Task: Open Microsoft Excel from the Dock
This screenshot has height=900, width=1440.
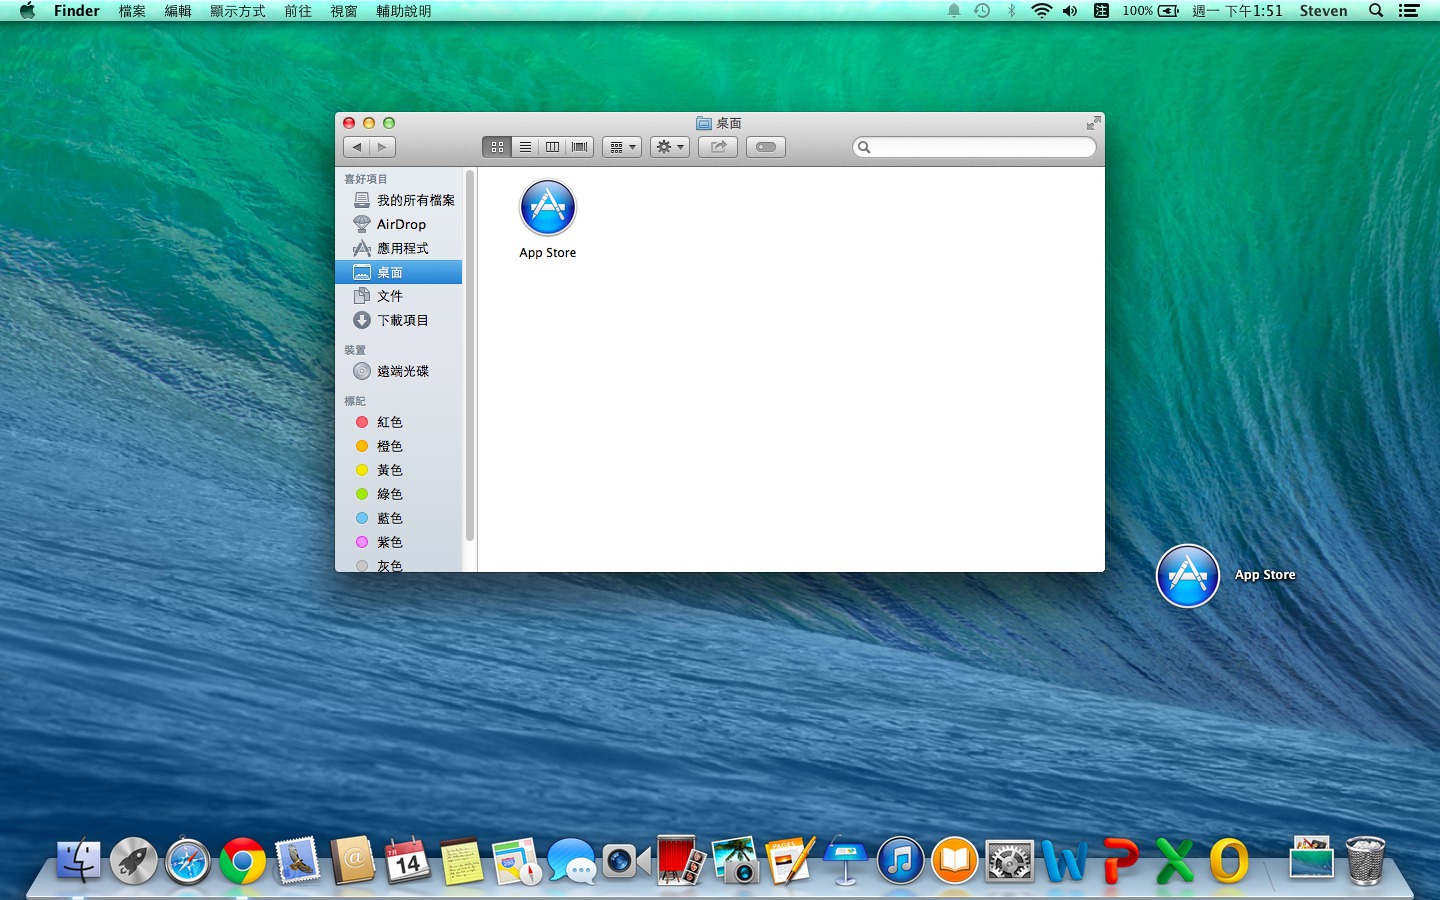Action: click(x=1174, y=861)
